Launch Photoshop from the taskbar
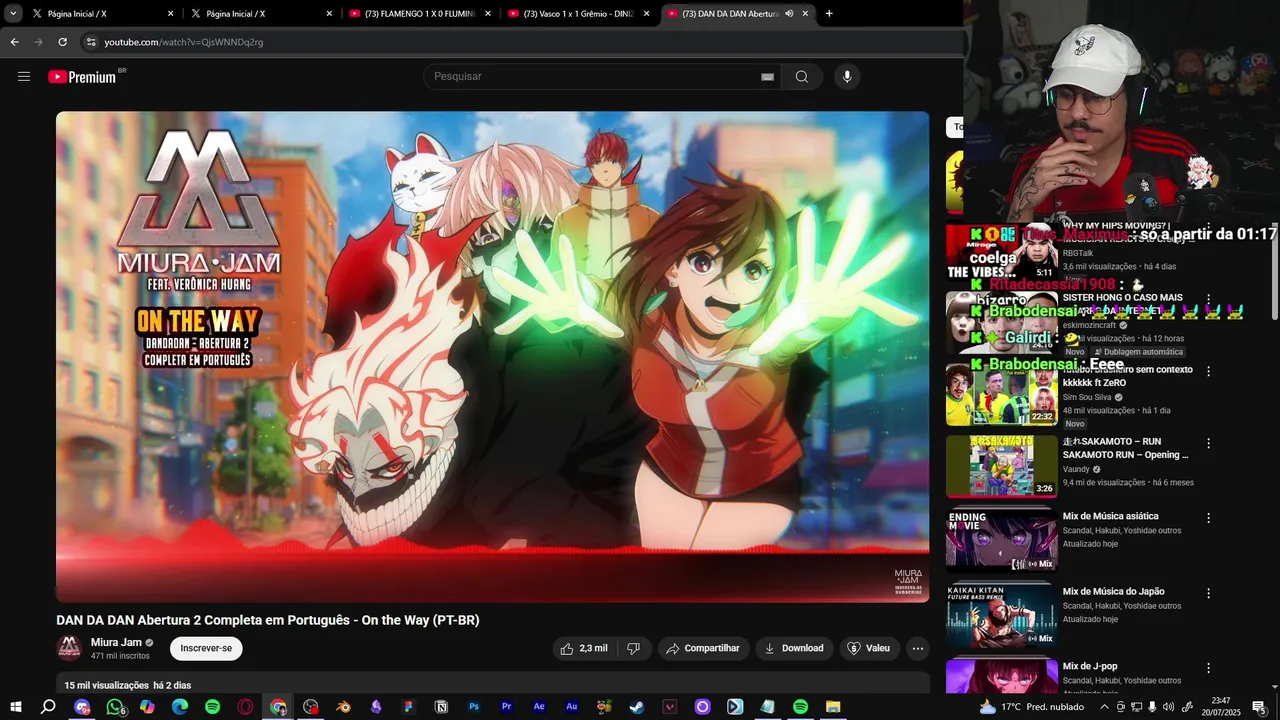This screenshot has height=720, width=1280. 474,707
